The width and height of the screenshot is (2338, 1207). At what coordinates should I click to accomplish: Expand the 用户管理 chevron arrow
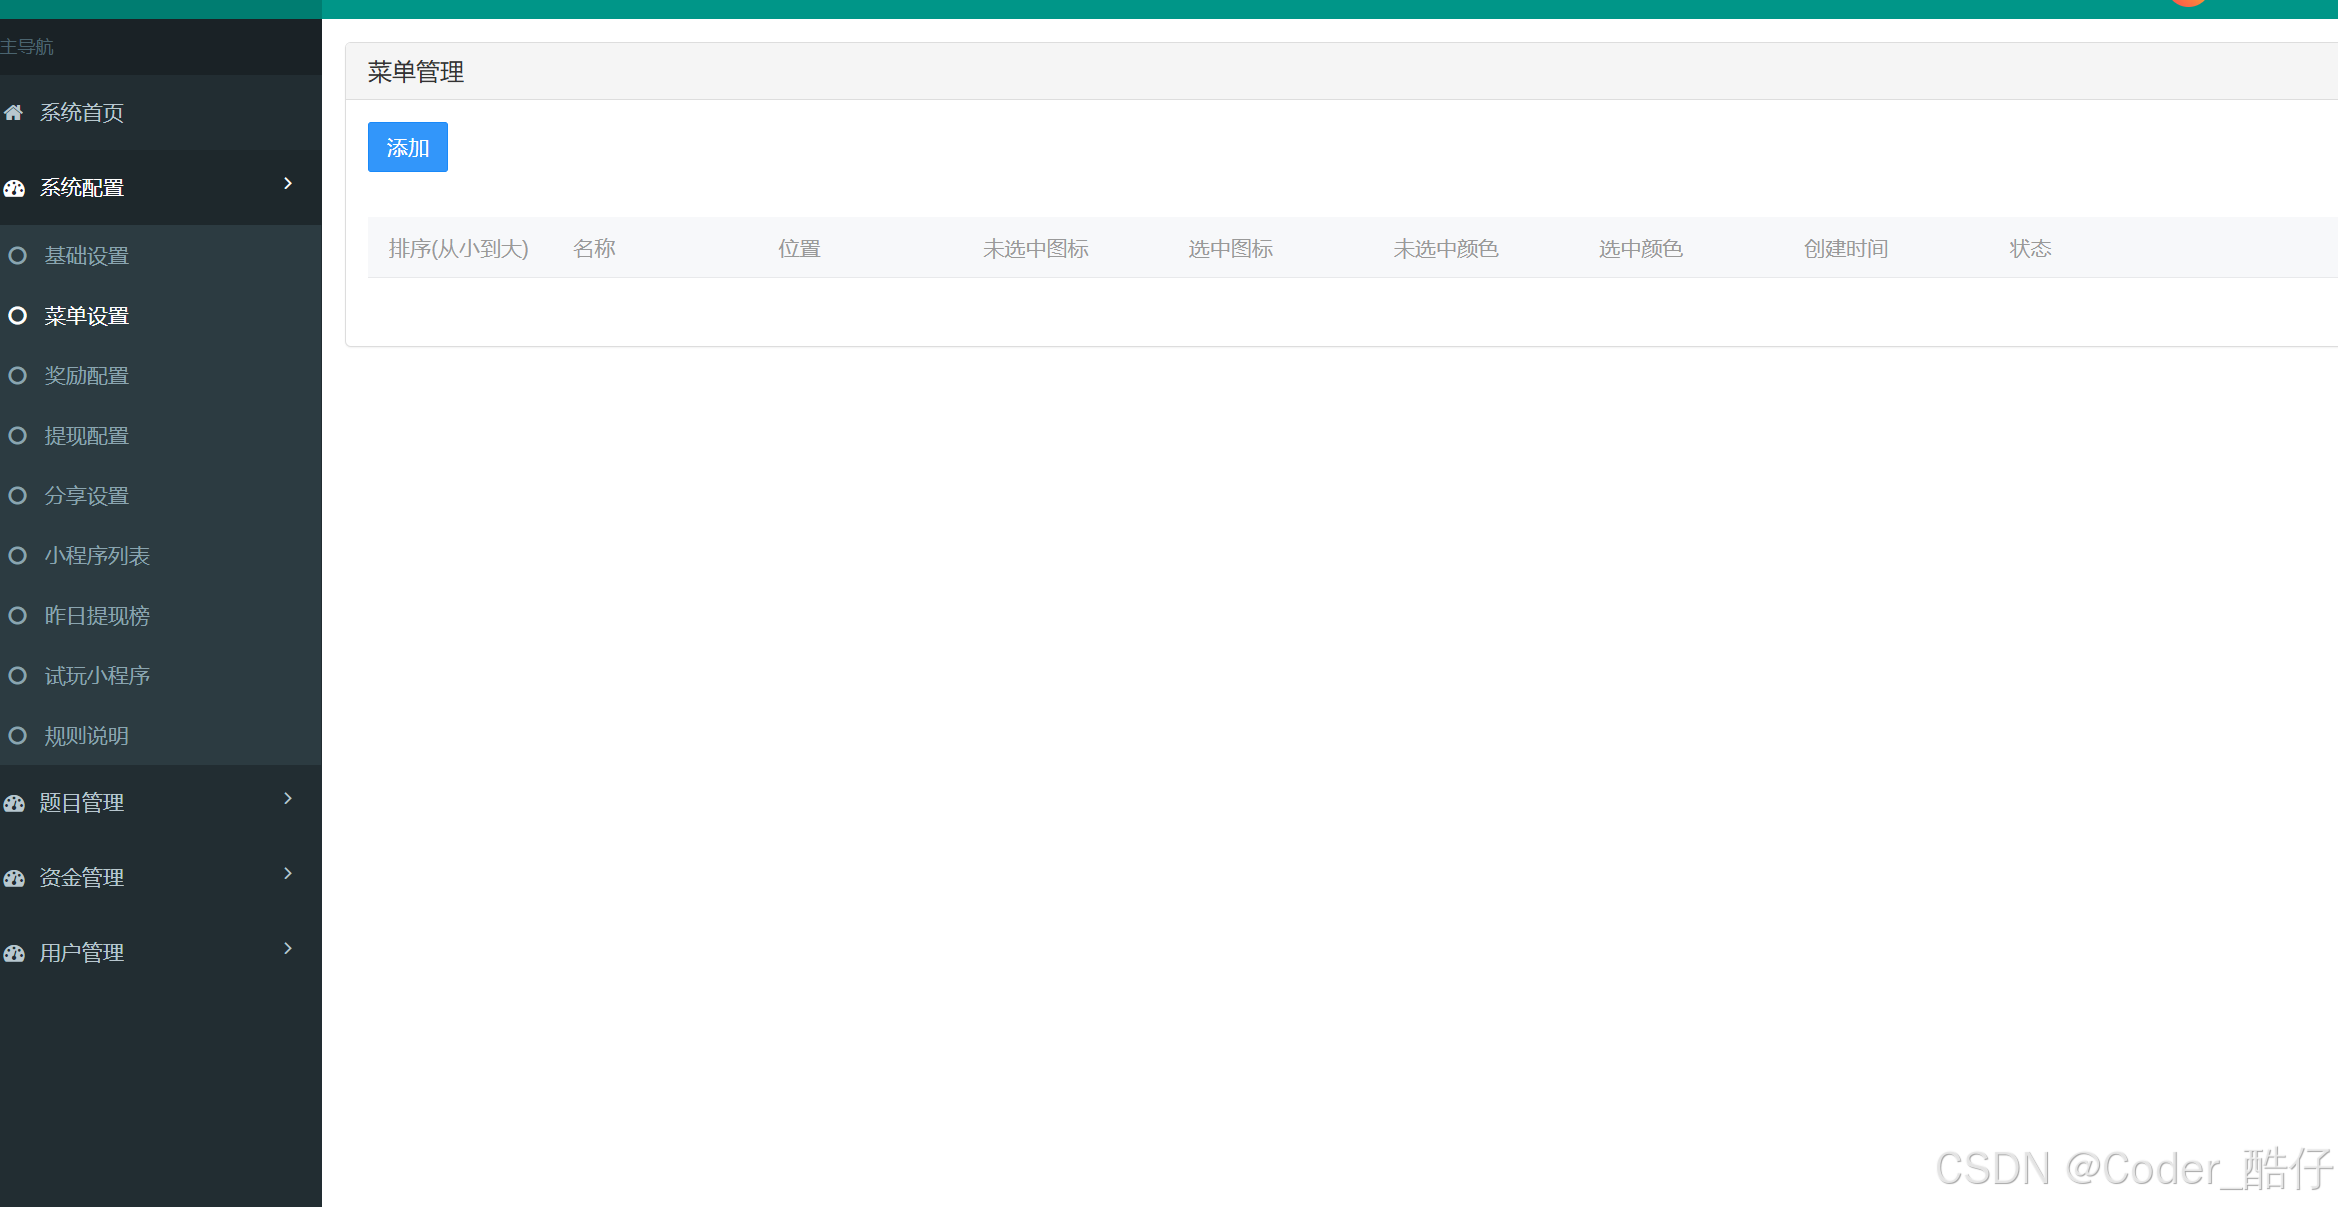point(288,949)
